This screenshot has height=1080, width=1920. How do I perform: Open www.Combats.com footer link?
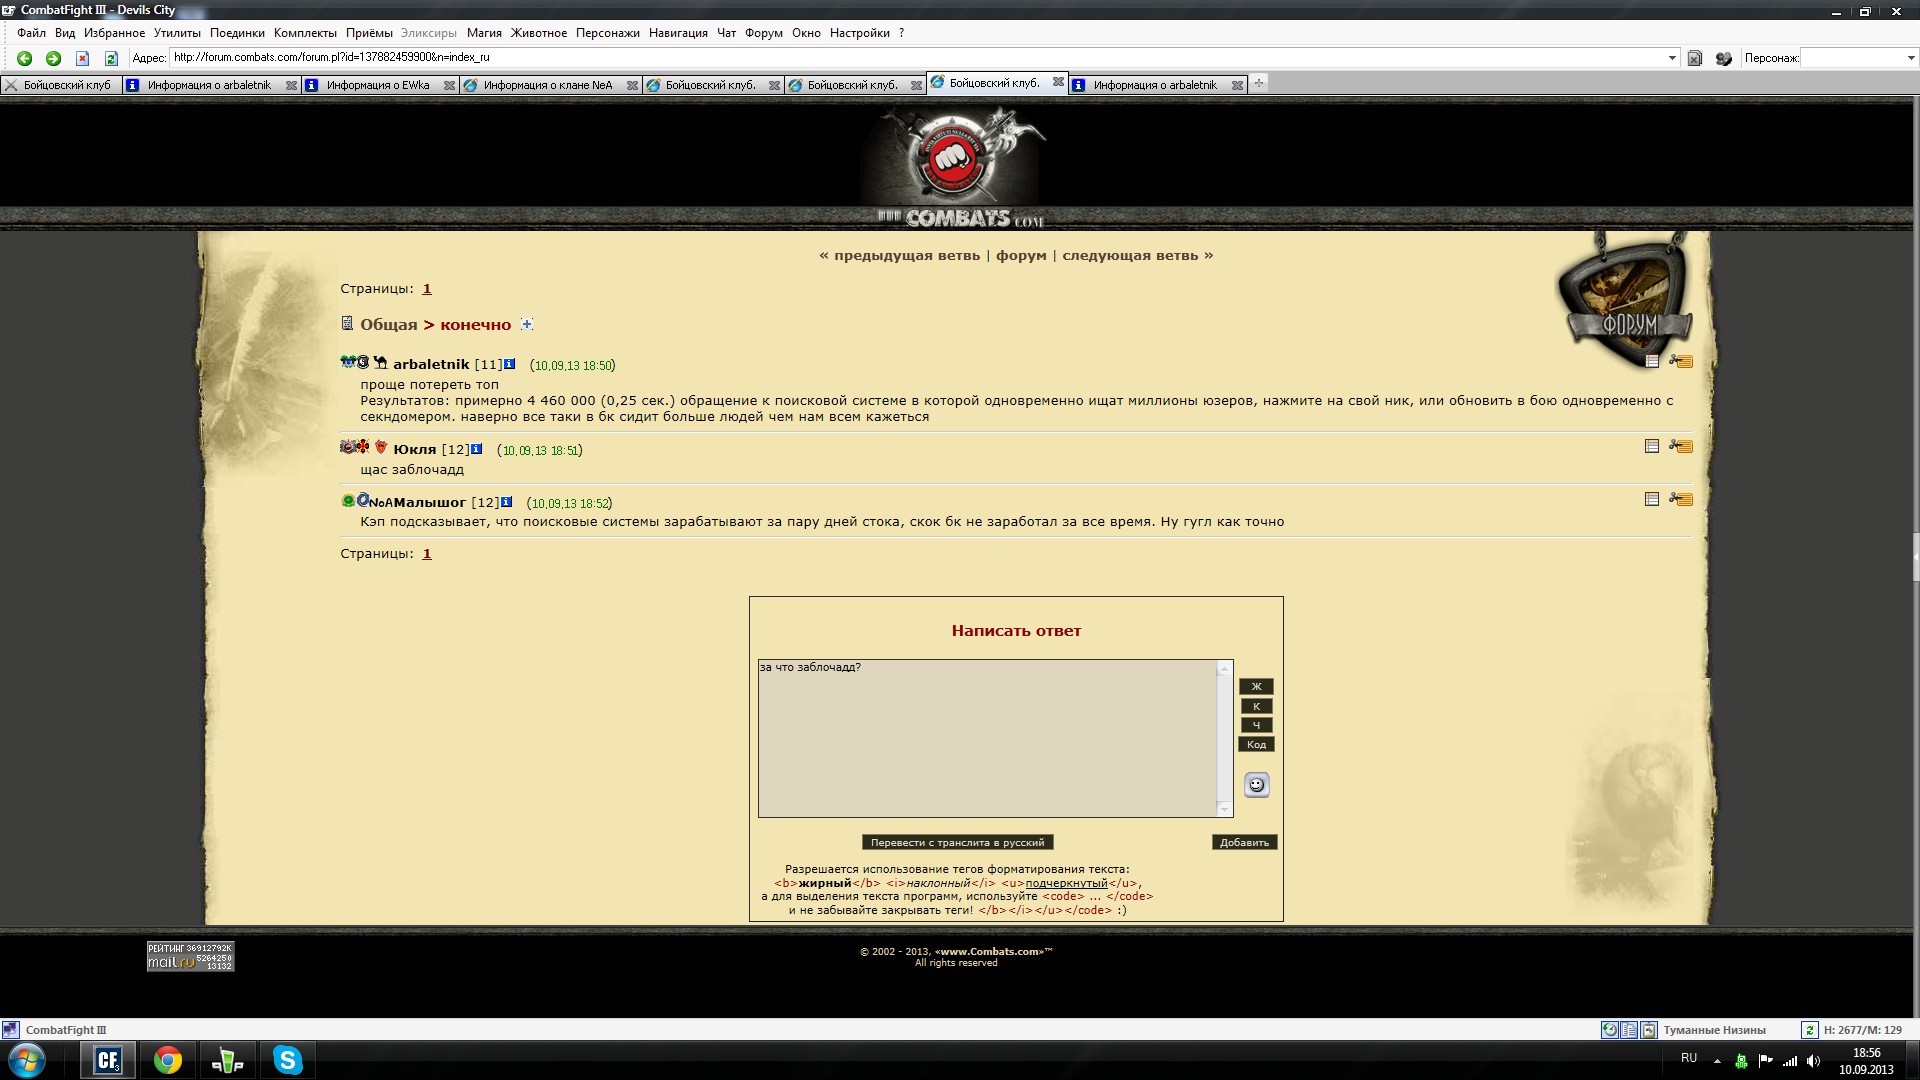coord(991,951)
